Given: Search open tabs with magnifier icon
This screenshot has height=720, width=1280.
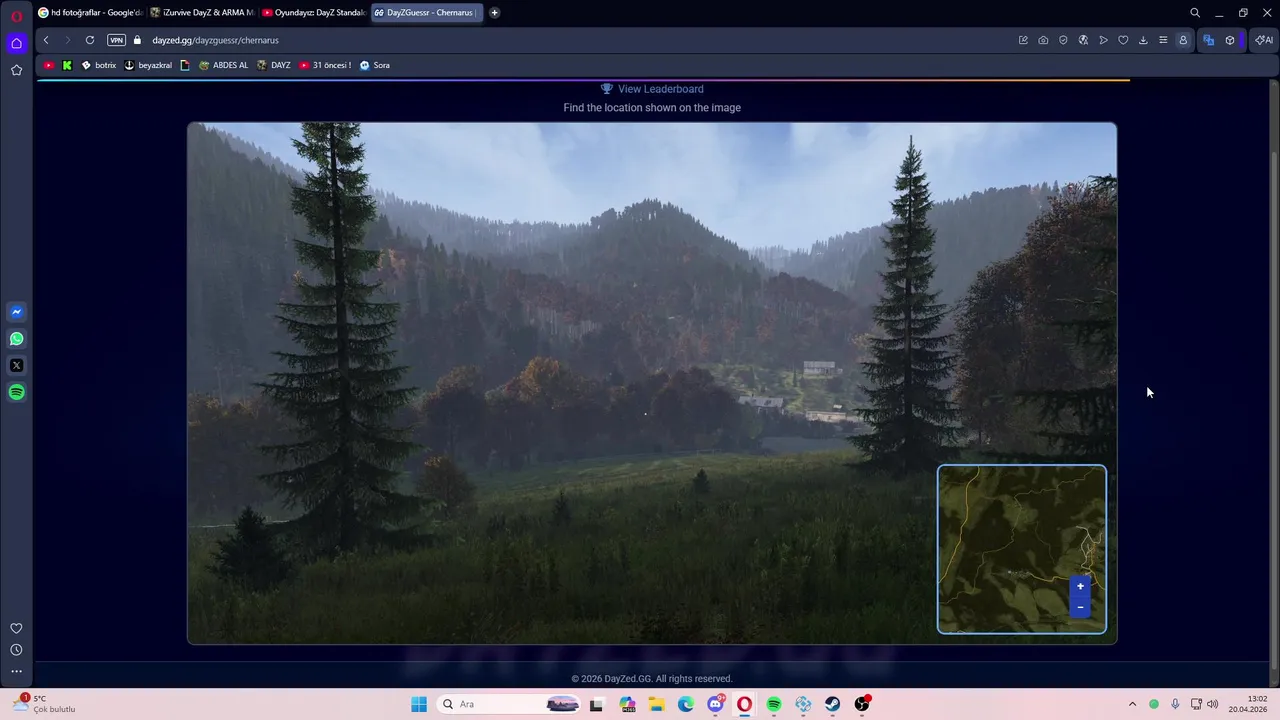Looking at the screenshot, I should tap(1195, 13).
